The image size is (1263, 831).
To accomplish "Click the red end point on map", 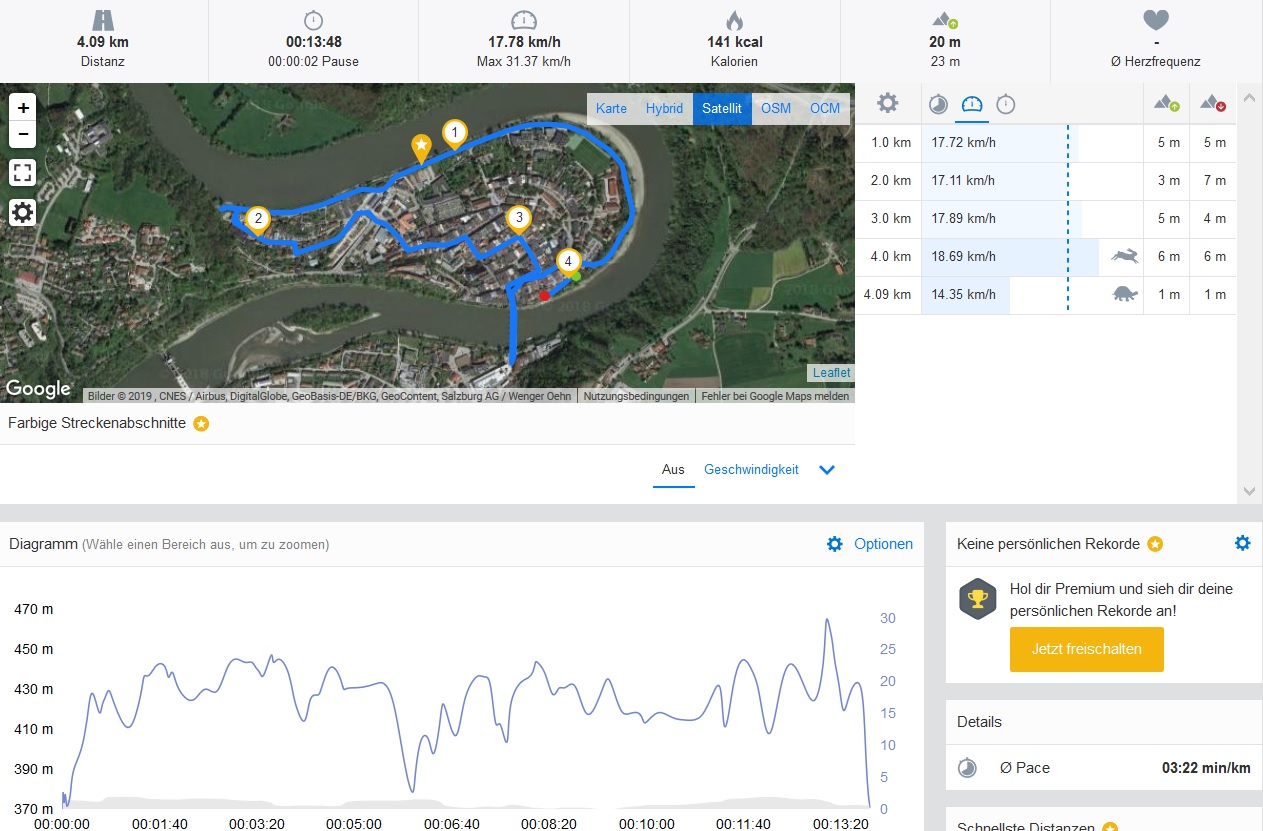I will [544, 295].
